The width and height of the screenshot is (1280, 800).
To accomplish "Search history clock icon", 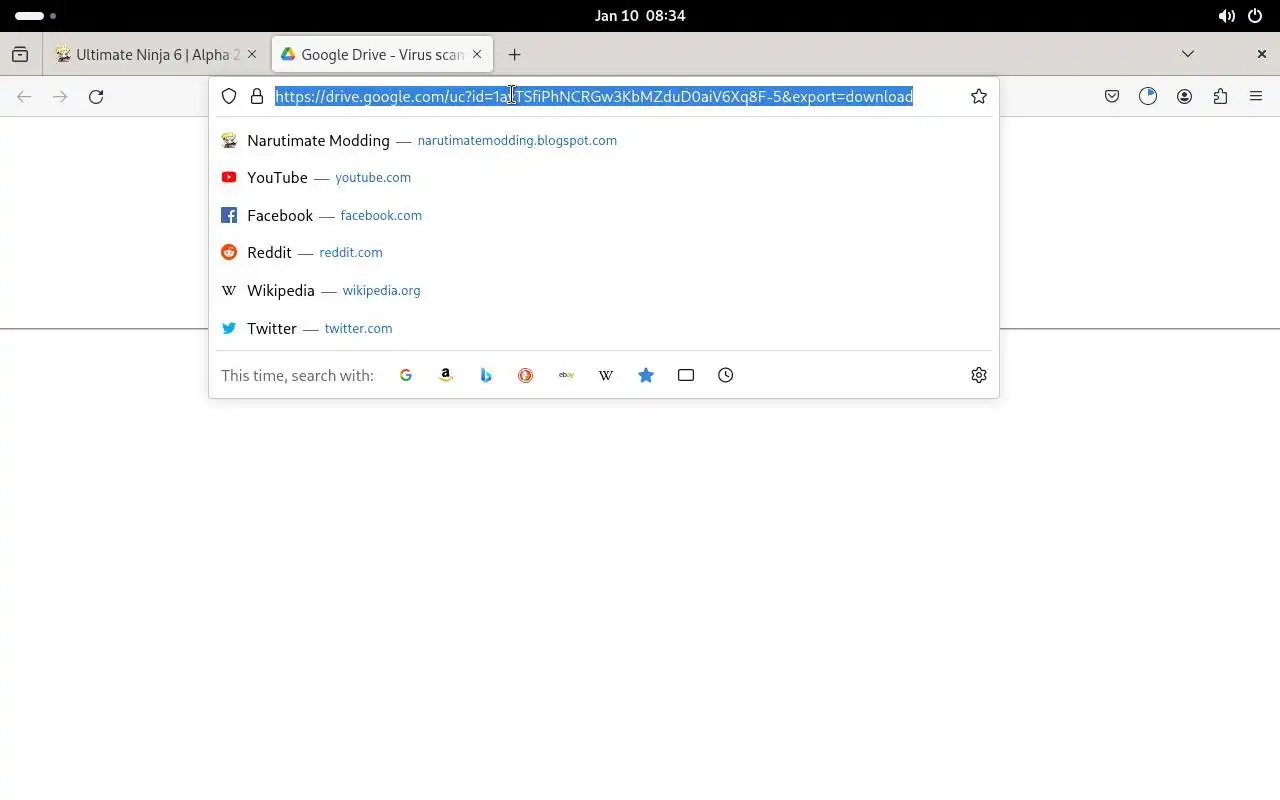I will (726, 375).
